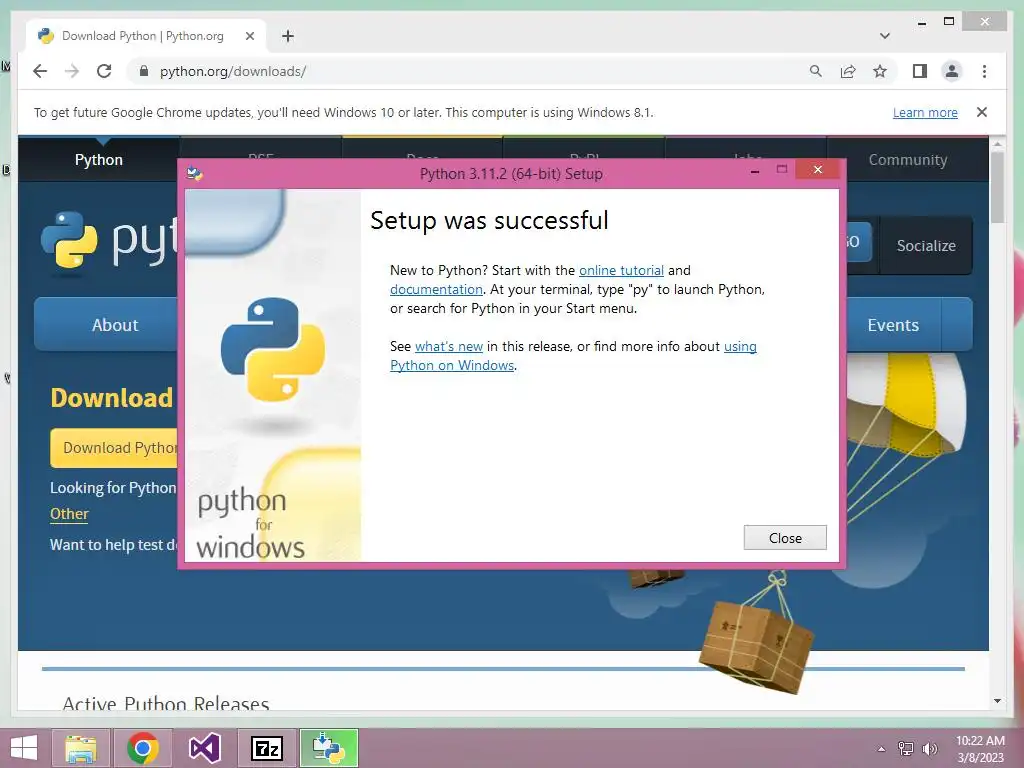Reload the python.org page
1024x768 pixels.
(104, 71)
